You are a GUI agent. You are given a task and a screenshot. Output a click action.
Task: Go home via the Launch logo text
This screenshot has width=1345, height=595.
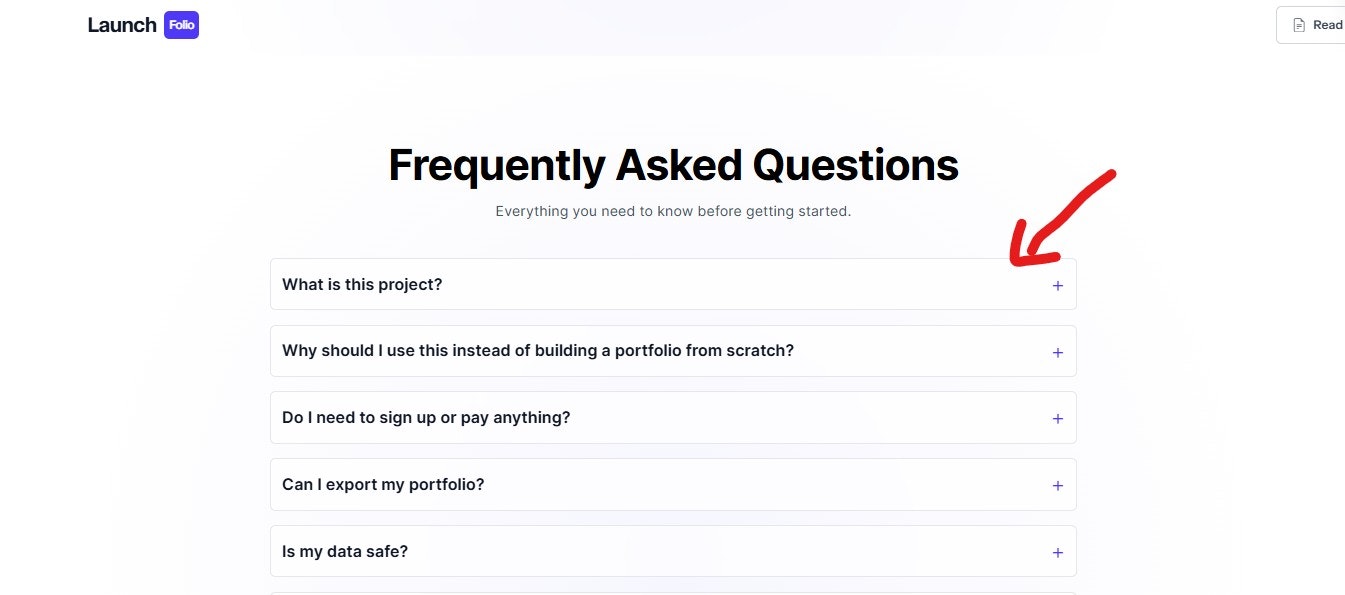(122, 25)
